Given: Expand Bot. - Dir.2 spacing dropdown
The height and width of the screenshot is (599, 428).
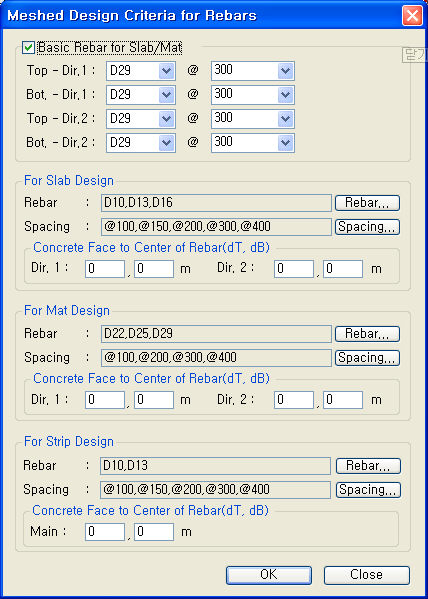Looking at the screenshot, I should pos(253,143).
